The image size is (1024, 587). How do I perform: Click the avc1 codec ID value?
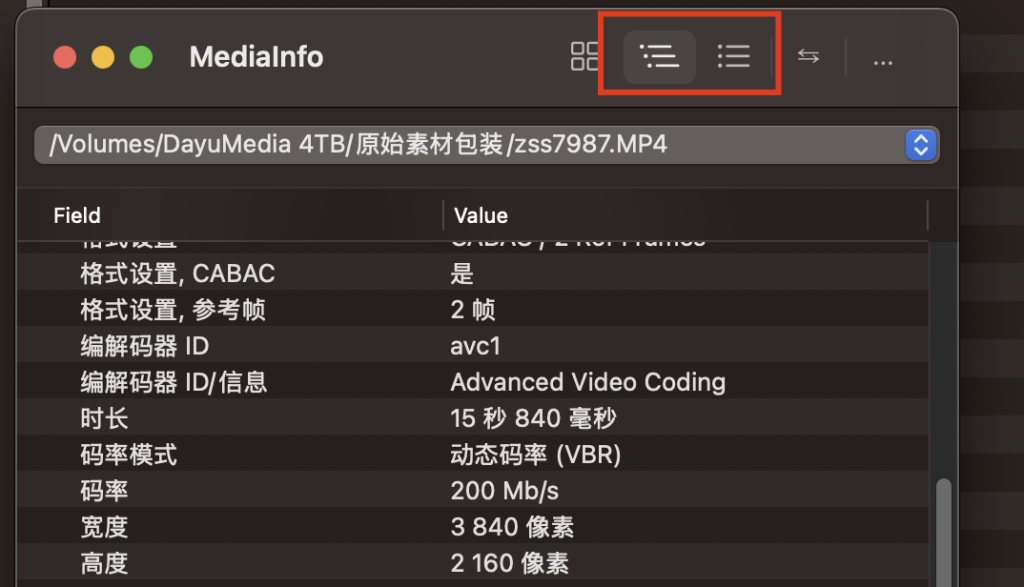475,346
